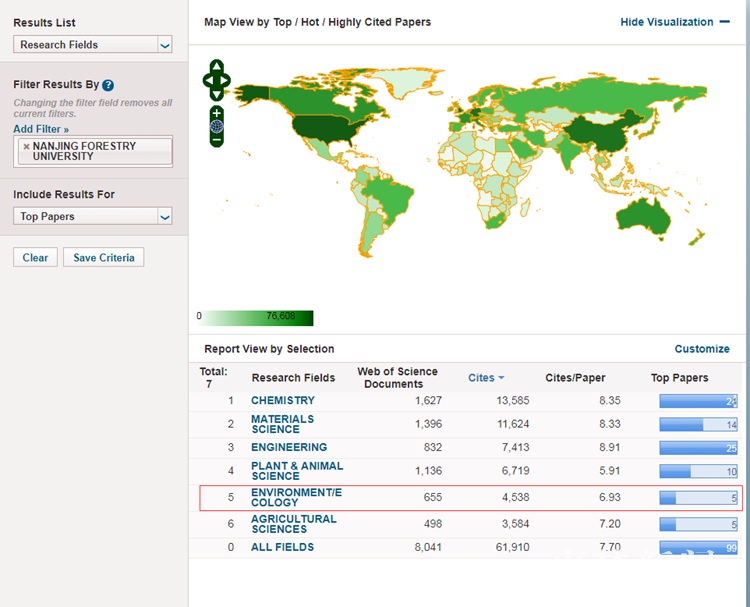Screen dimensions: 750x607
Task: Pan the map left with the arrow
Action: tap(207, 80)
